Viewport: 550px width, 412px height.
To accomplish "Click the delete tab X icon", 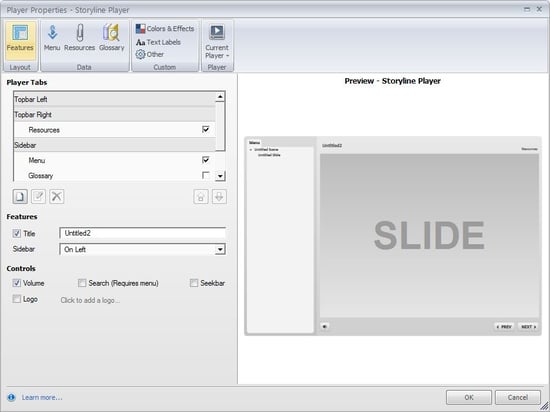I will 56,196.
